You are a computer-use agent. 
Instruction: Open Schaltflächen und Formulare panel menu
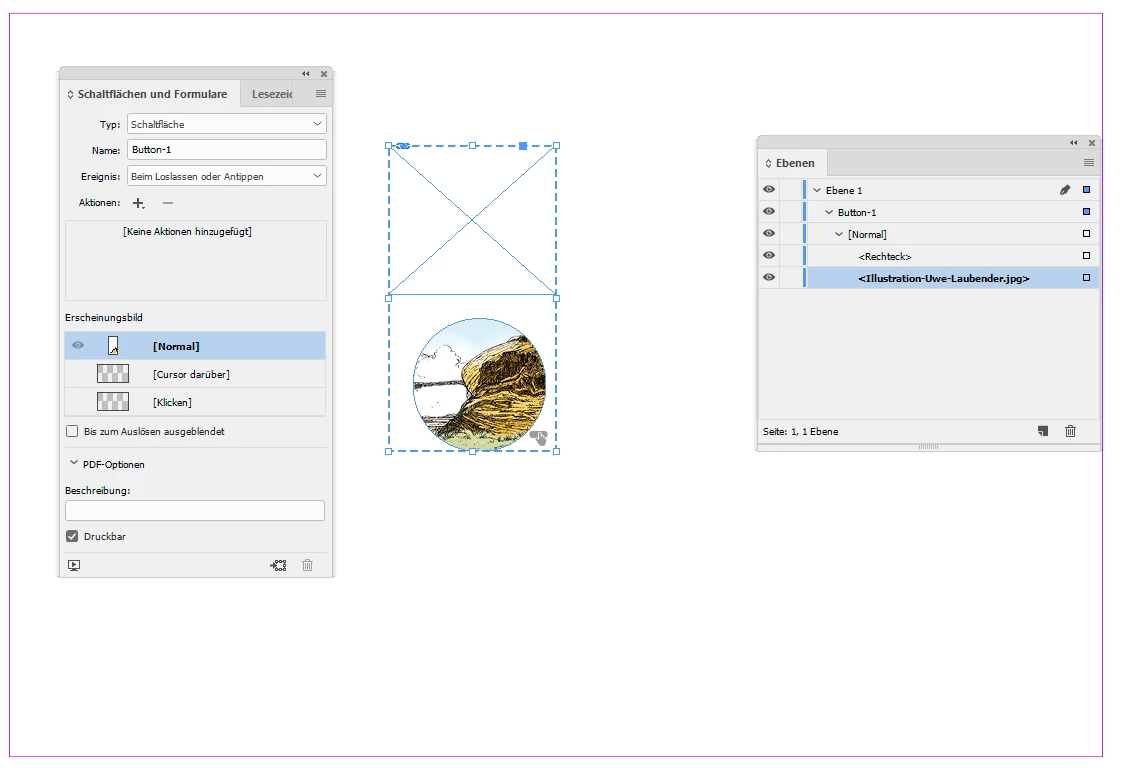(x=320, y=94)
